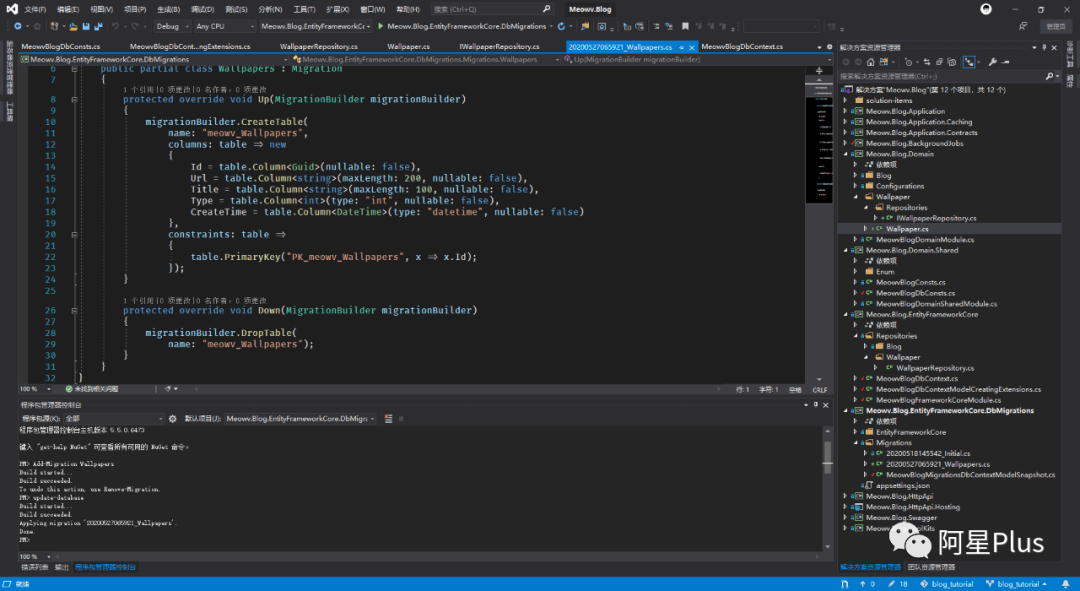Click the Quick Launch search field
This screenshot has width=1080, height=591.
coord(491,9)
